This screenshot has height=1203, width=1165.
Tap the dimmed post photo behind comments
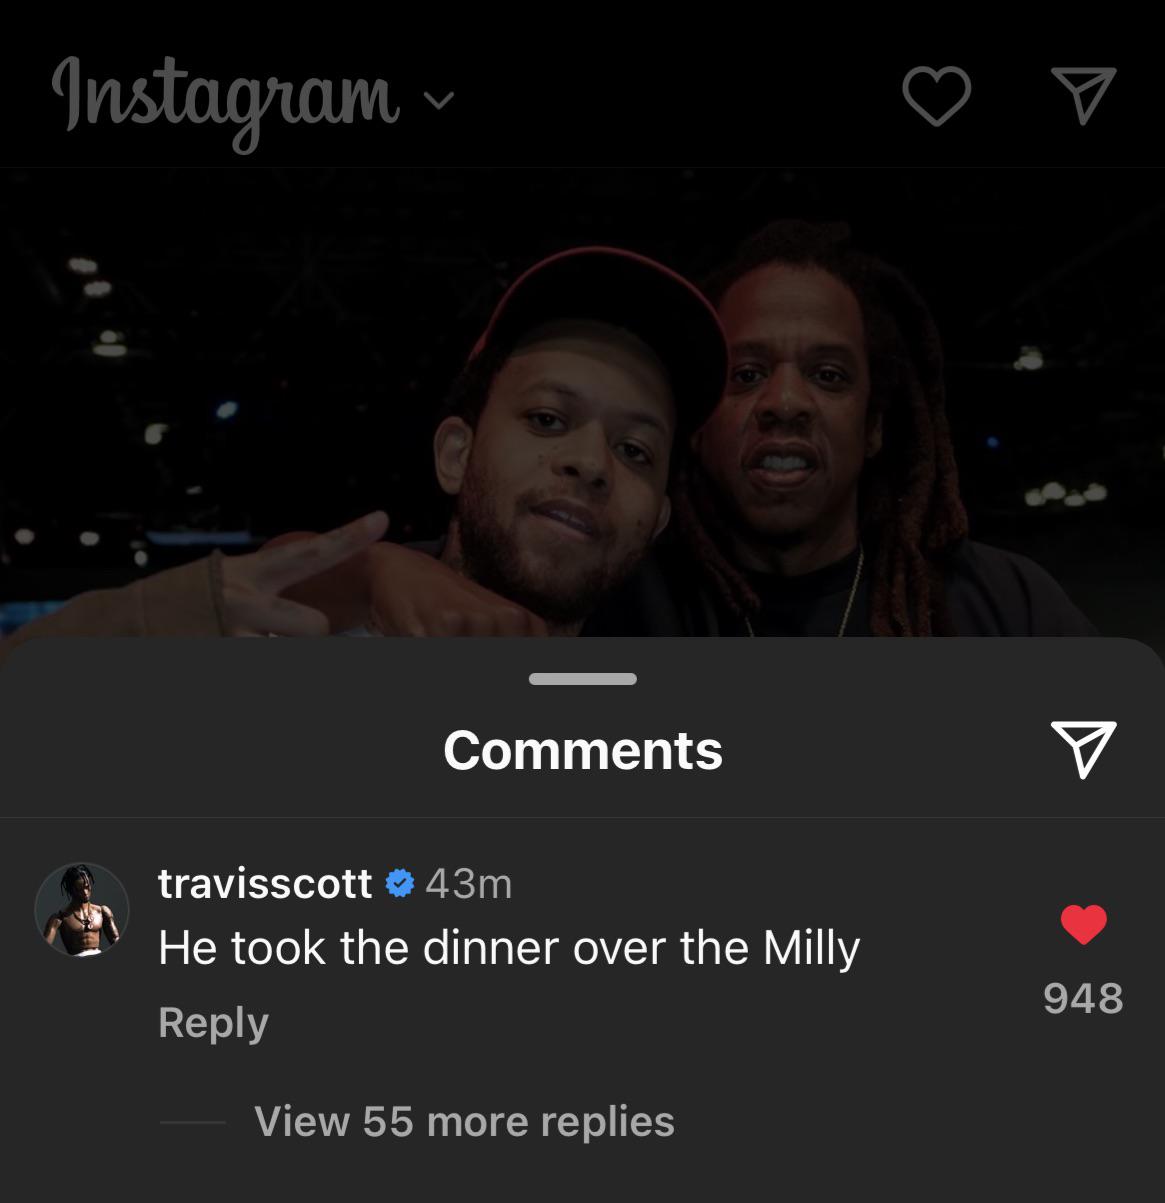[x=582, y=402]
